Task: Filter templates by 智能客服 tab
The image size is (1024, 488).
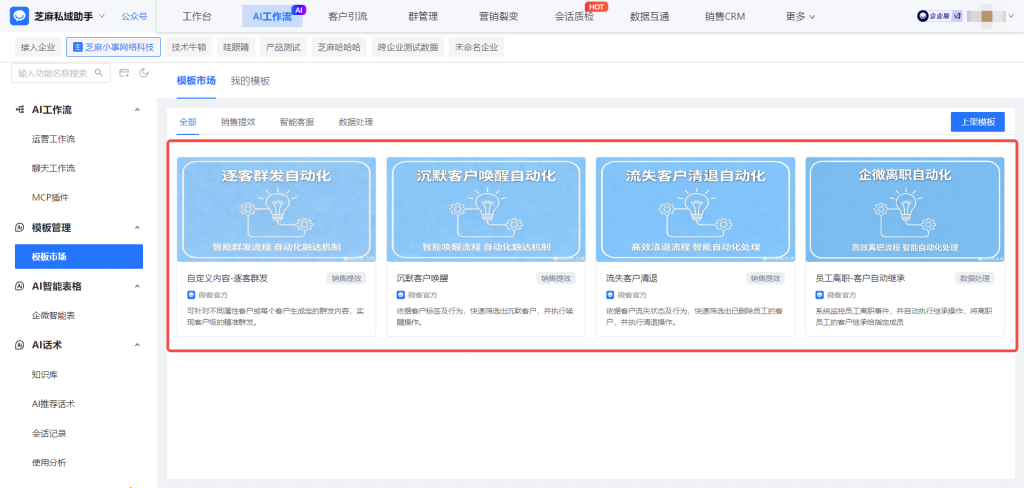Action: point(297,122)
